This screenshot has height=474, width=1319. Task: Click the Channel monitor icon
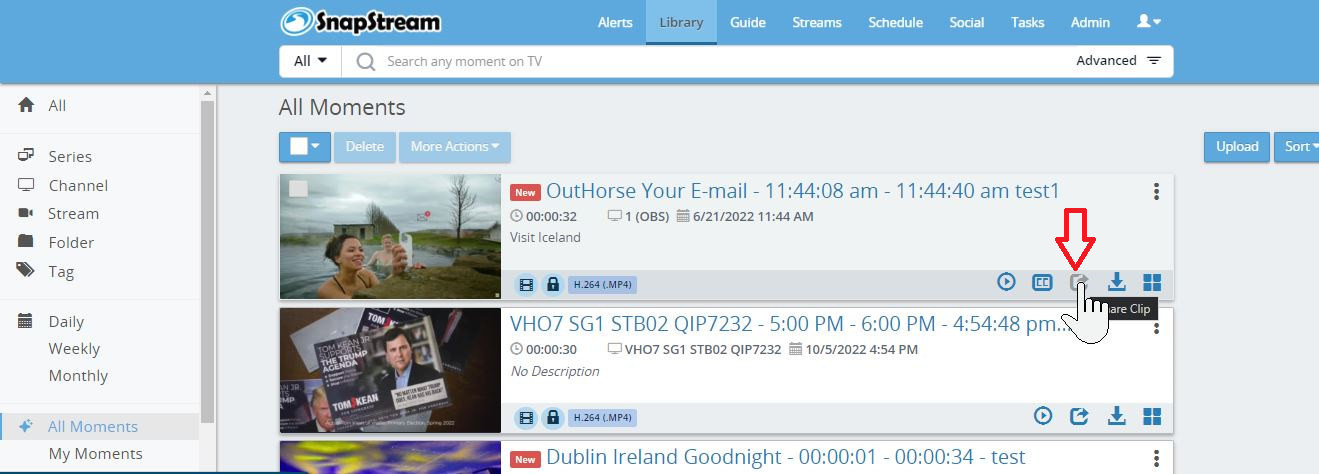pos(26,185)
